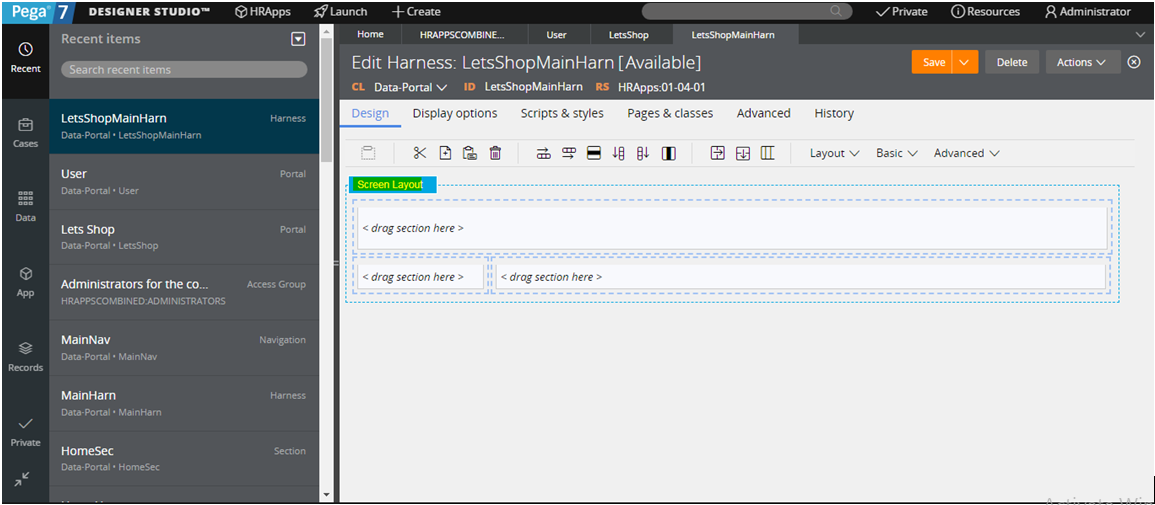Select the Advanced rule tab
This screenshot has height=505, width=1155.
764,113
